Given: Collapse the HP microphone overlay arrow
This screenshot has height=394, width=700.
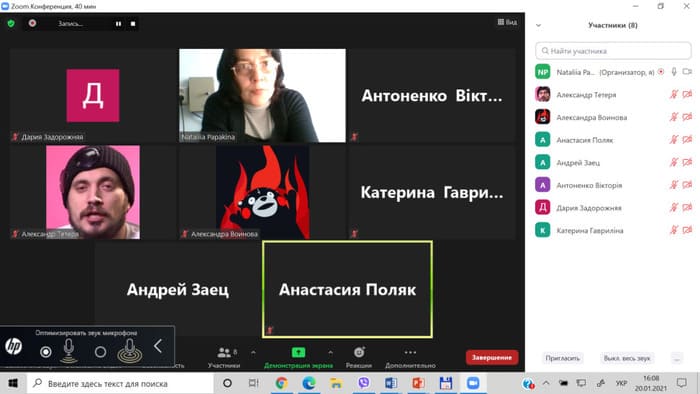Looking at the screenshot, I should [158, 346].
